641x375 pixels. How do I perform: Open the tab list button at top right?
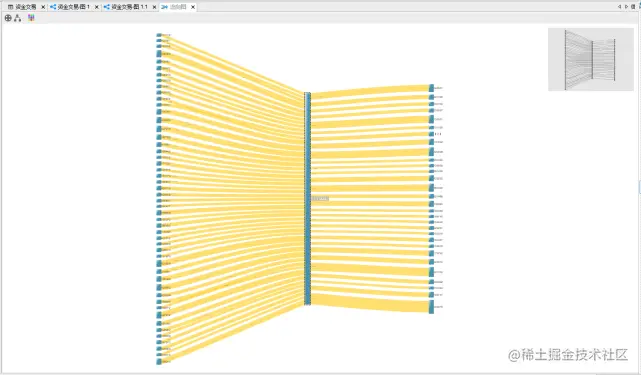633,7
